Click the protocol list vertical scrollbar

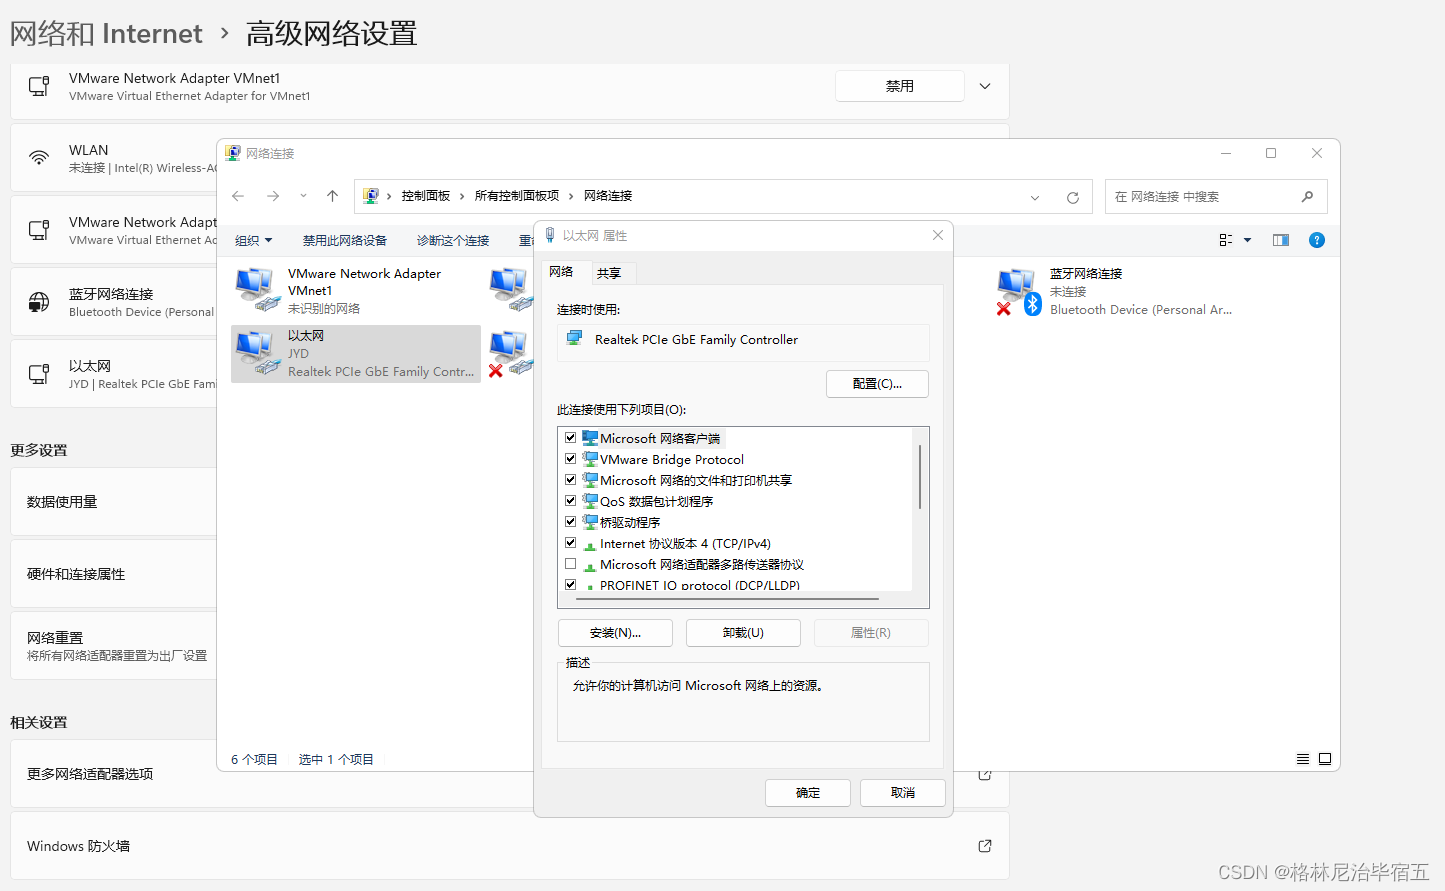pyautogui.click(x=920, y=476)
